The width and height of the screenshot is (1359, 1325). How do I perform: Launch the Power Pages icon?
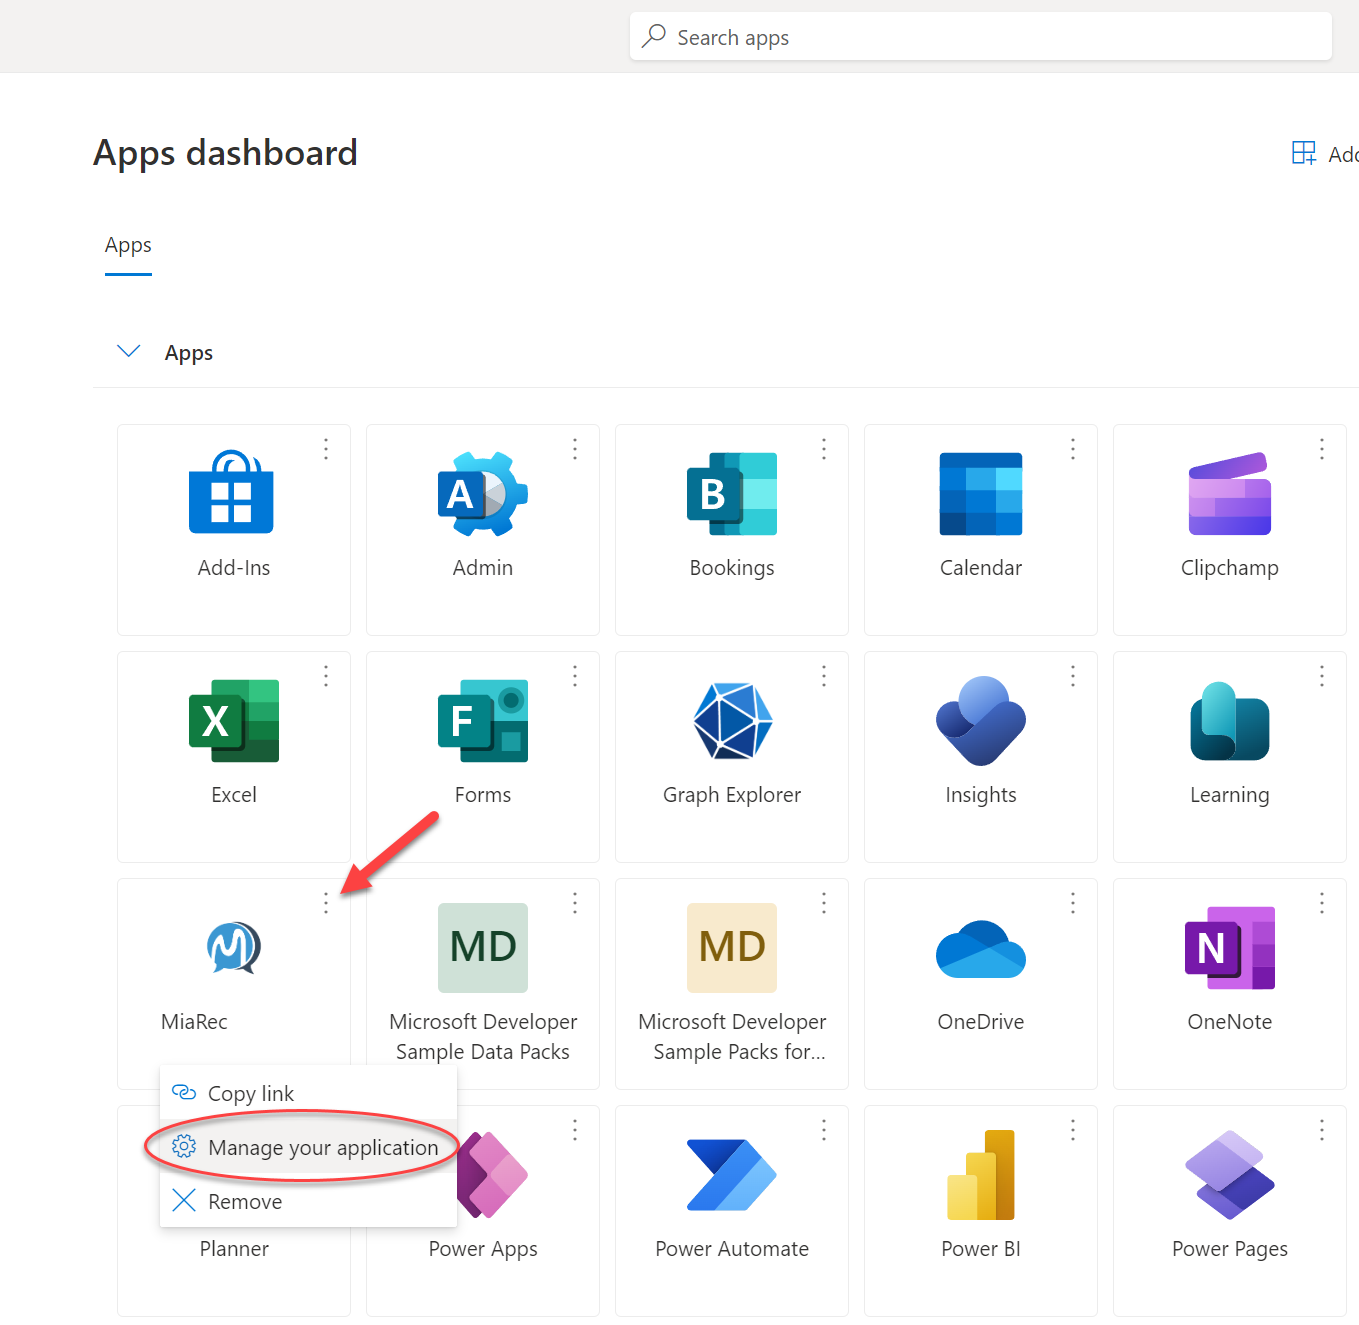pyautogui.click(x=1230, y=1174)
